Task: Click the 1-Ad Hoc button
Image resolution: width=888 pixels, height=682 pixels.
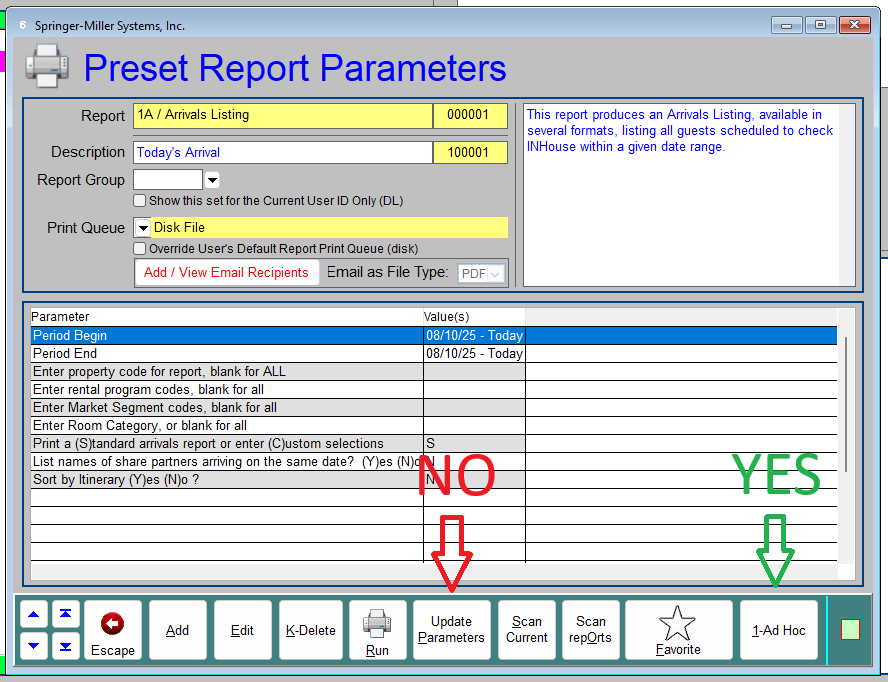Action: [x=778, y=630]
